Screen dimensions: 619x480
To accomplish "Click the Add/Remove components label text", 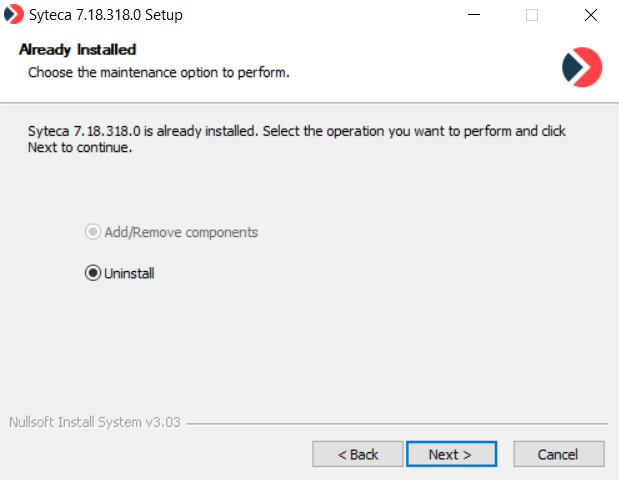I will pos(181,232).
